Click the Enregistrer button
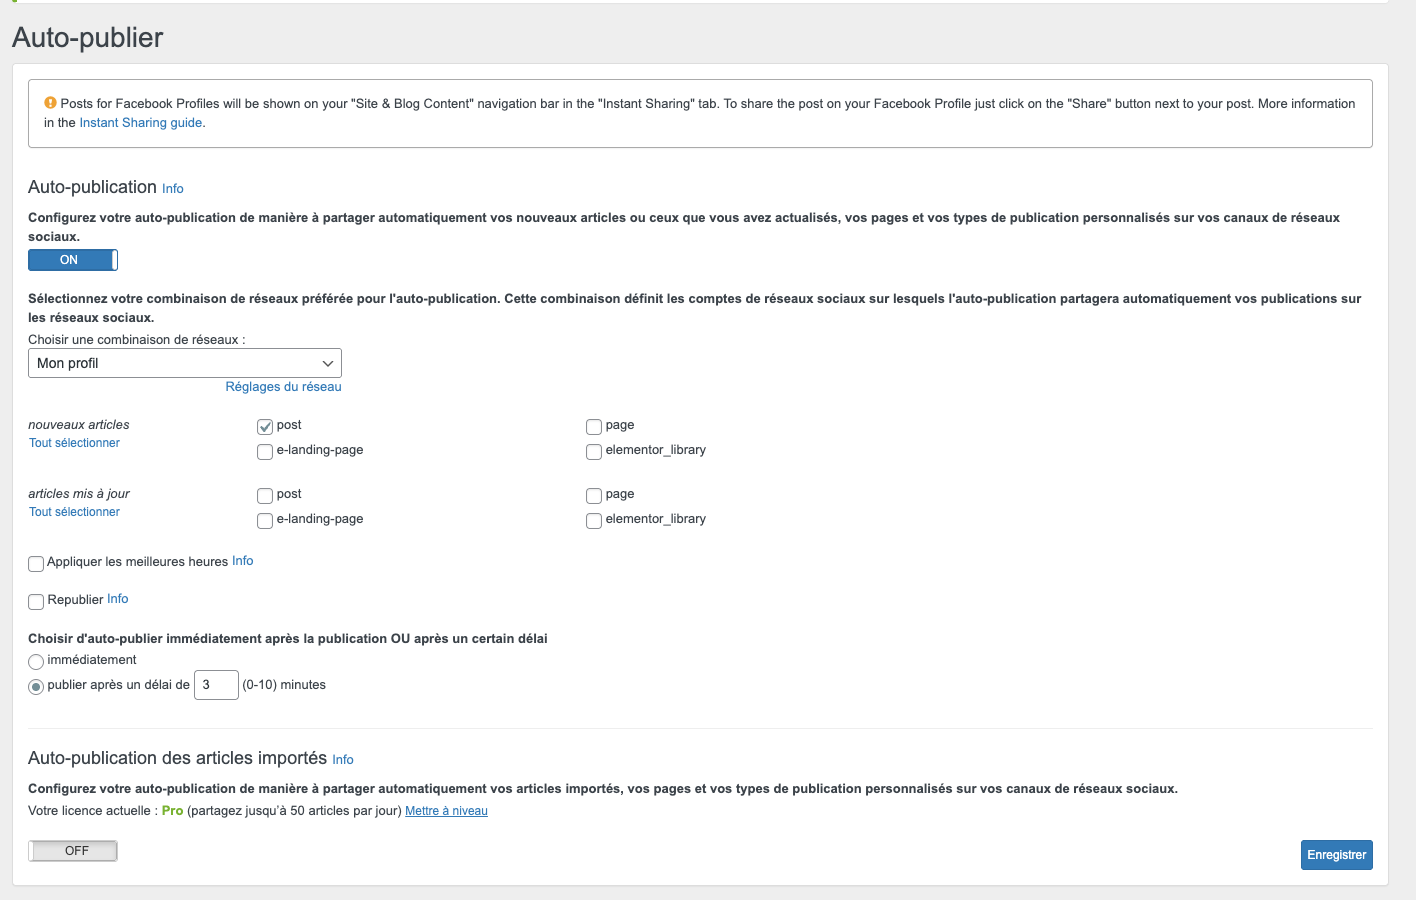1416x900 pixels. (x=1336, y=855)
